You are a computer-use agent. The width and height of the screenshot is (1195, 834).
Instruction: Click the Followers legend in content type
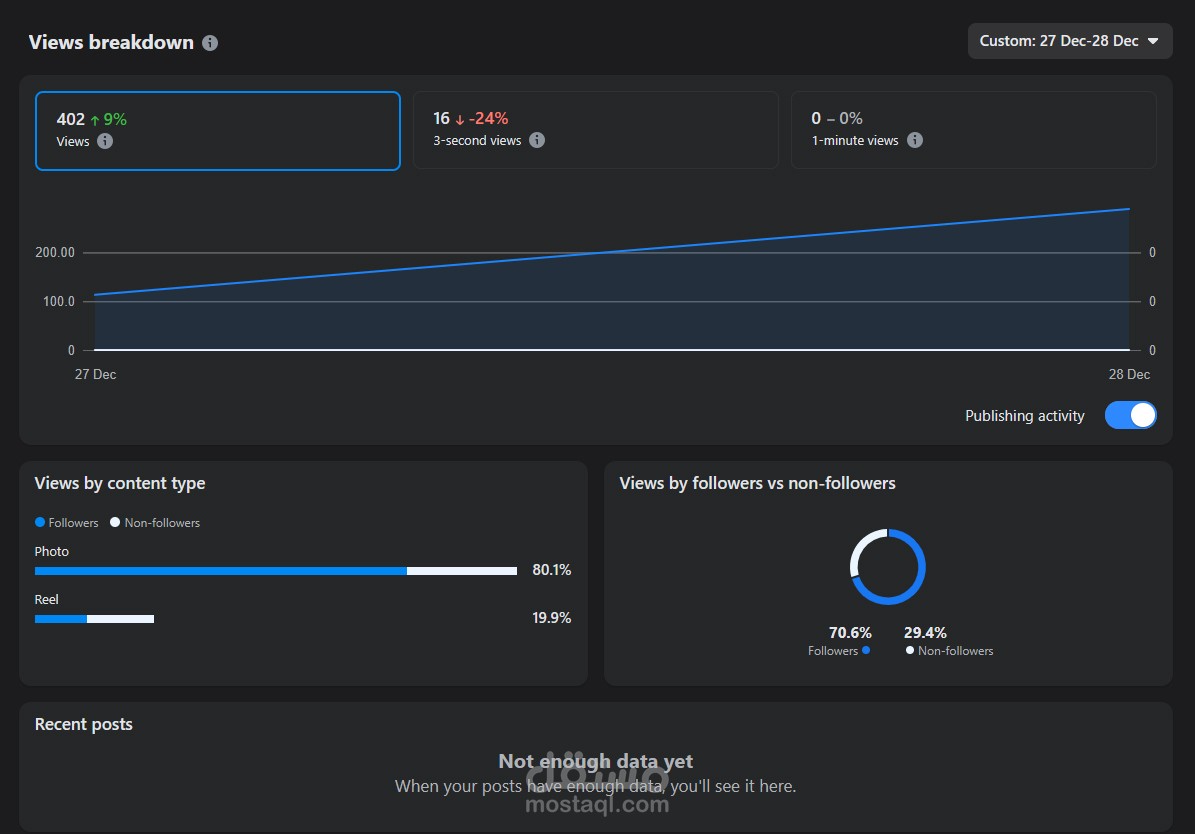pyautogui.click(x=67, y=522)
